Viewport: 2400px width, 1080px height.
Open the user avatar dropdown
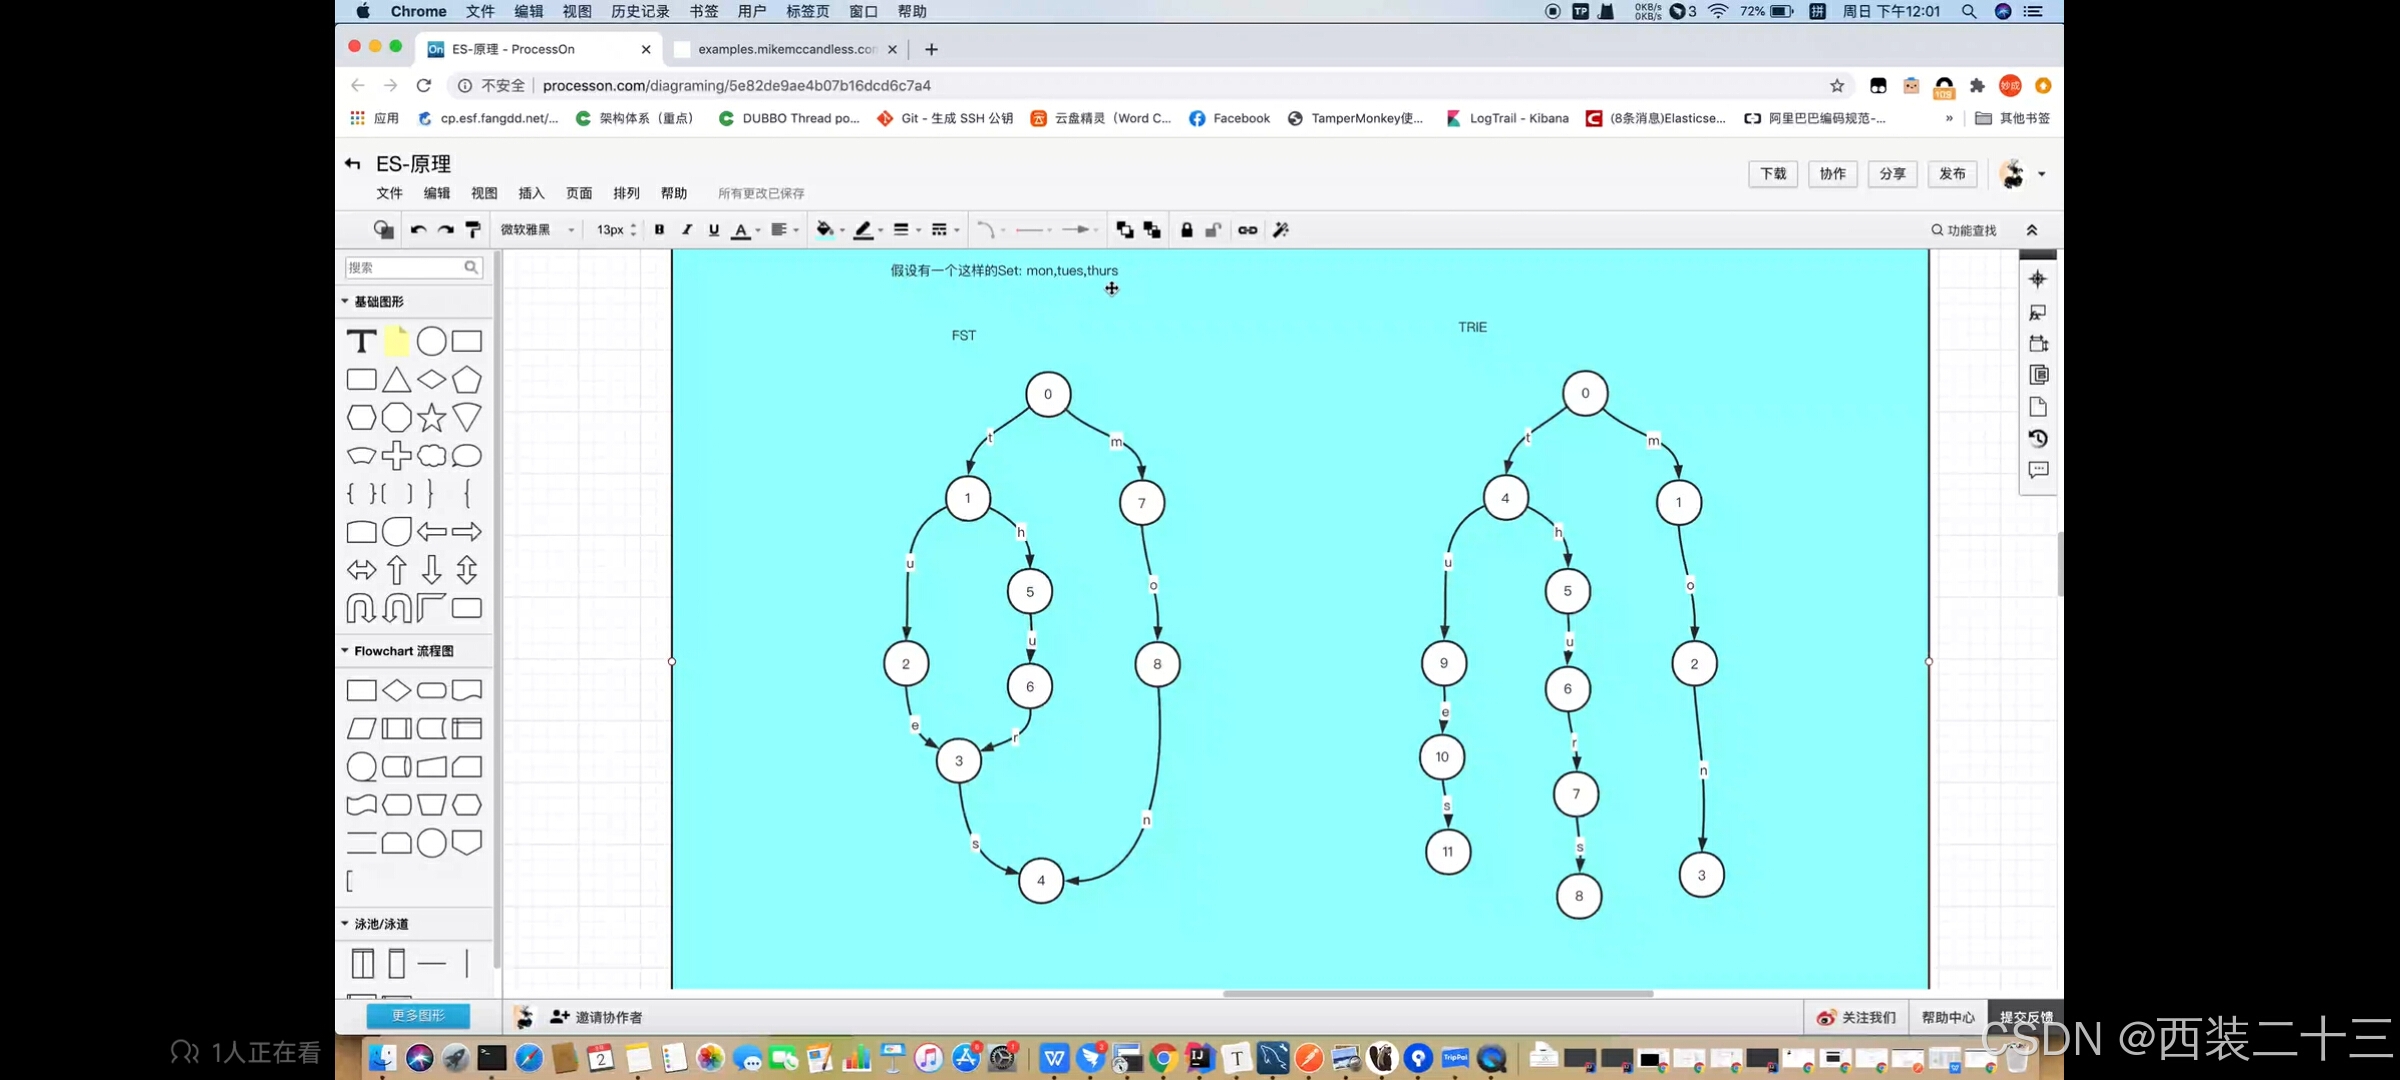pyautogui.click(x=2022, y=174)
